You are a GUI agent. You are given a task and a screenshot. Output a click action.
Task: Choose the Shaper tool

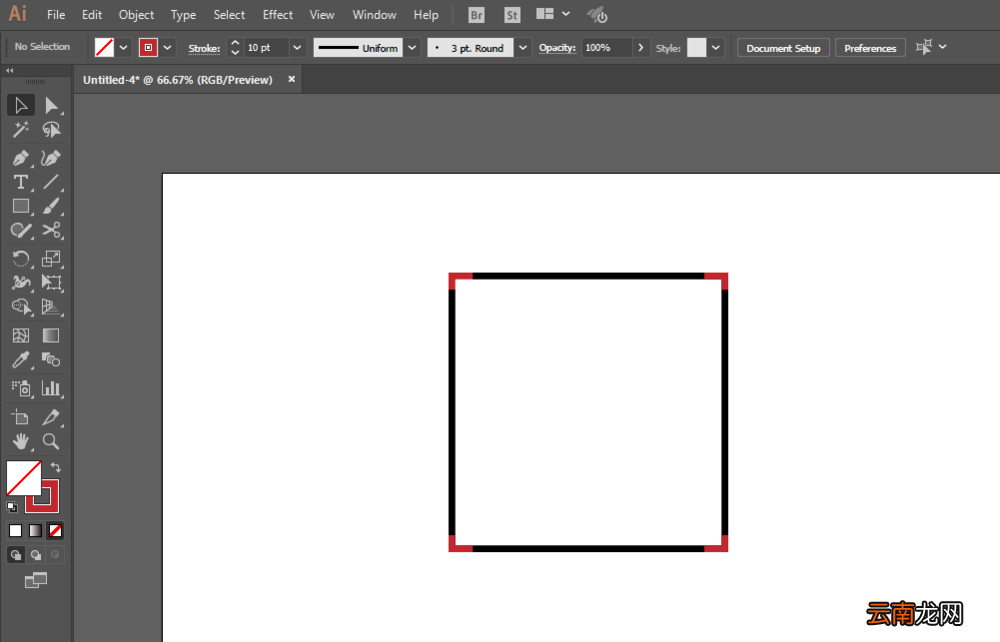click(21, 230)
